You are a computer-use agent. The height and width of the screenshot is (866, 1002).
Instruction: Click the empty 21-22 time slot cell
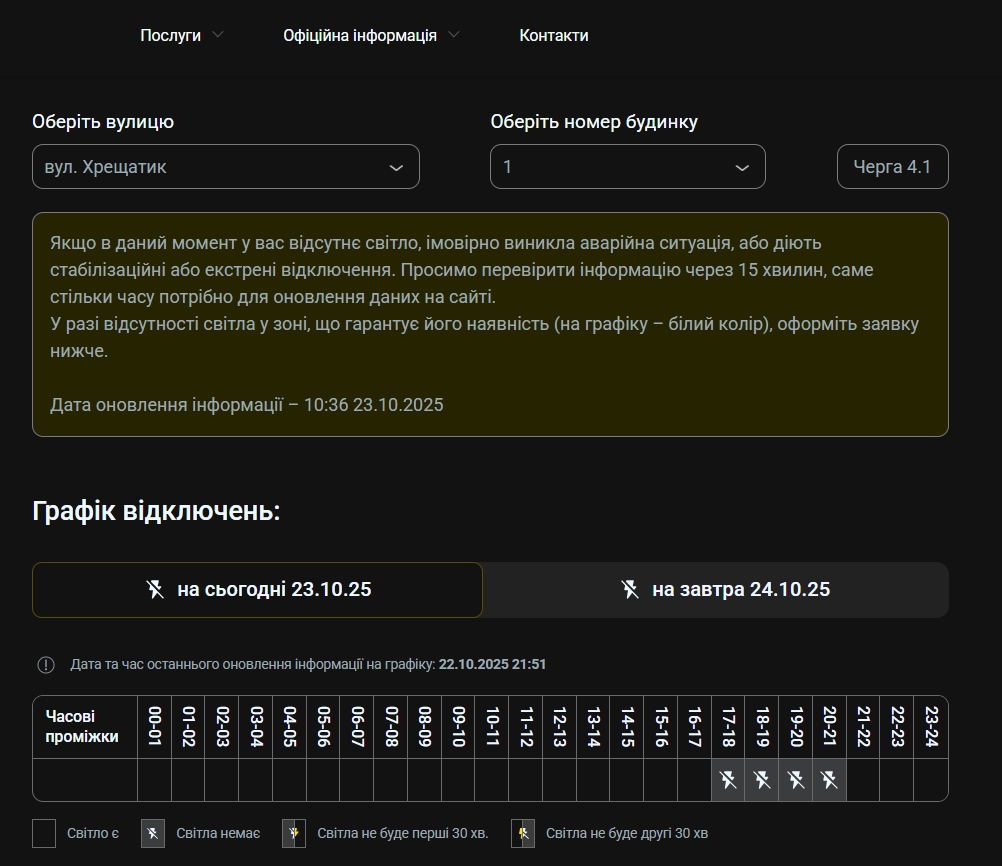pos(863,780)
